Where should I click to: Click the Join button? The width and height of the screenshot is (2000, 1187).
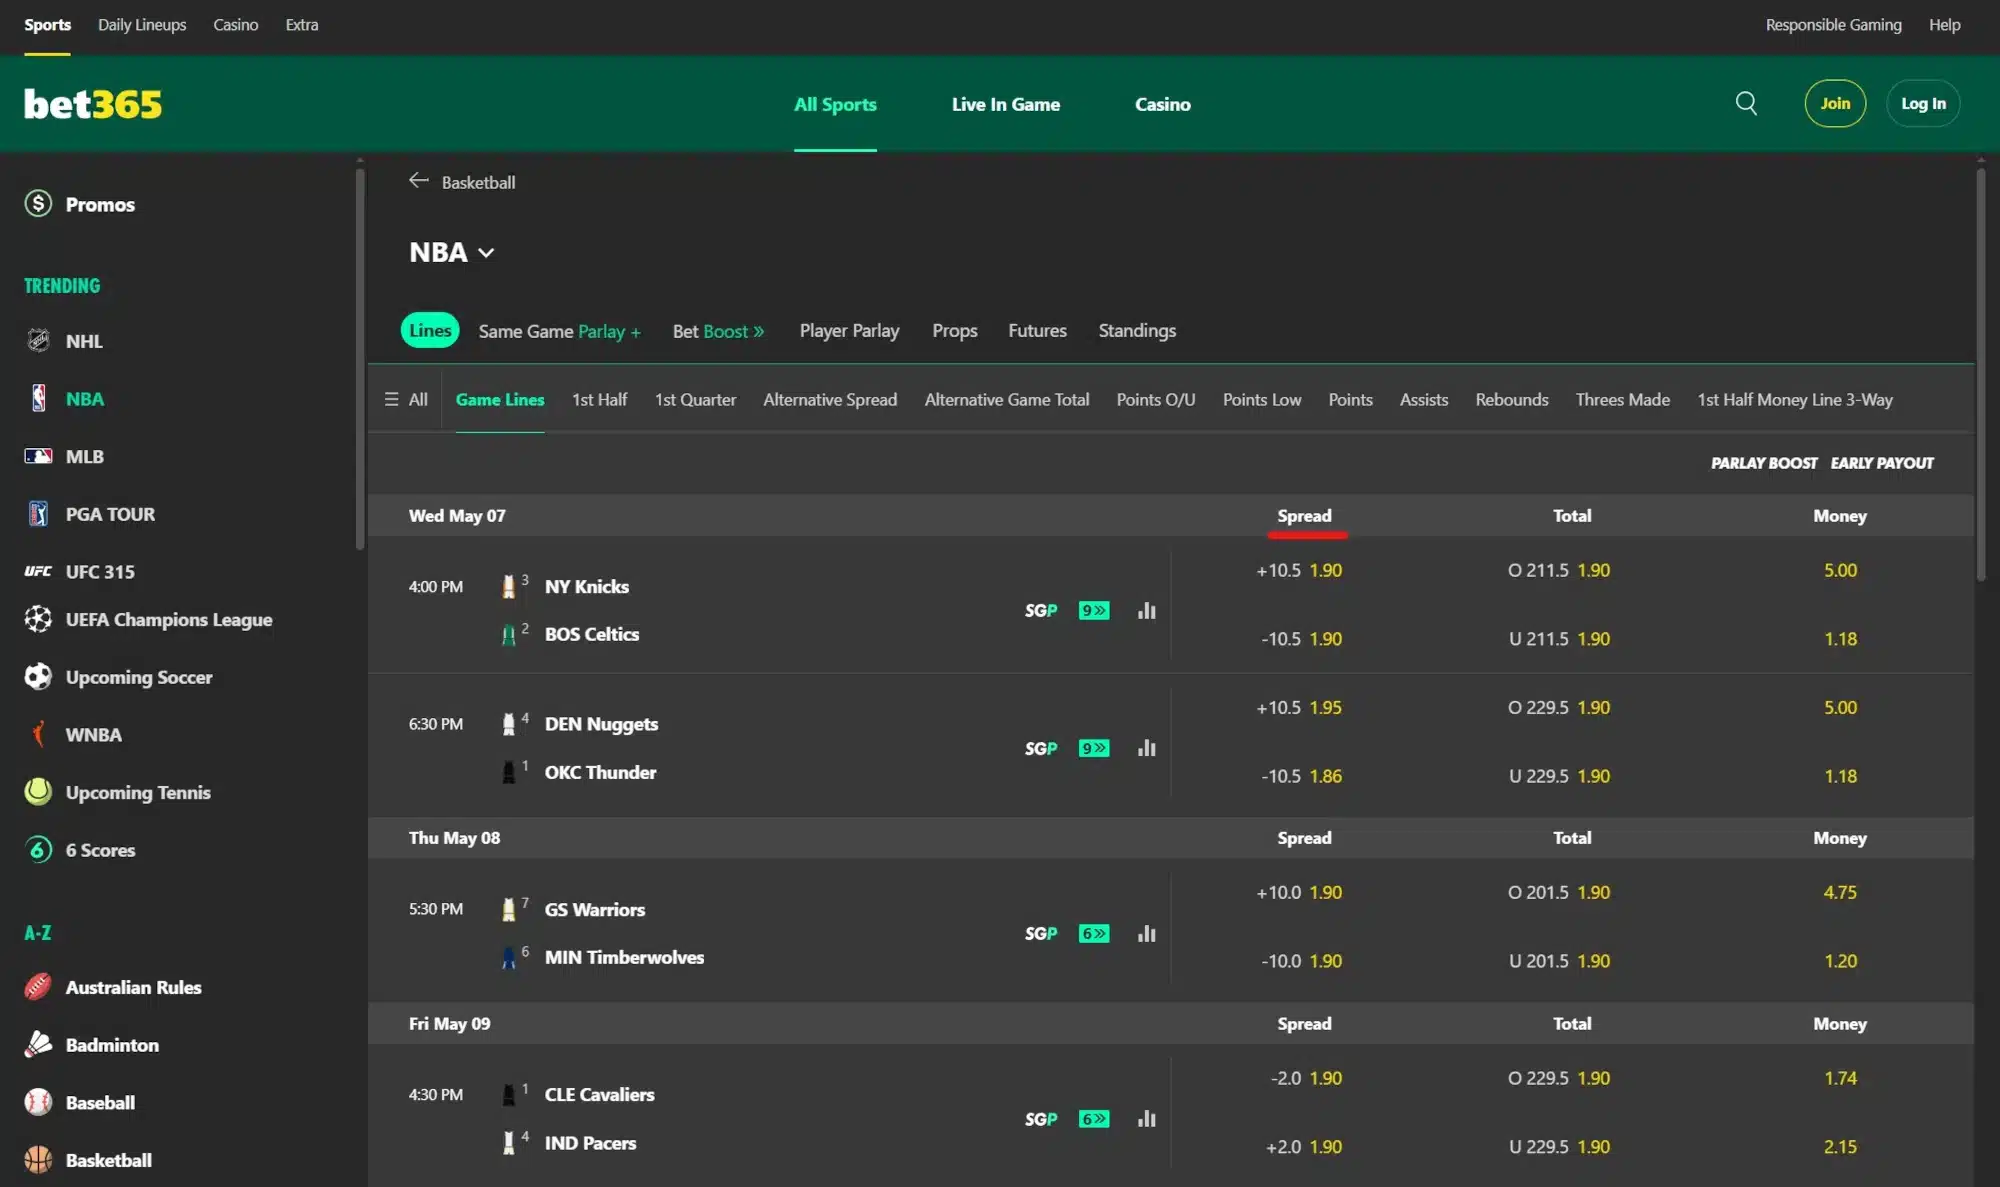click(1835, 103)
